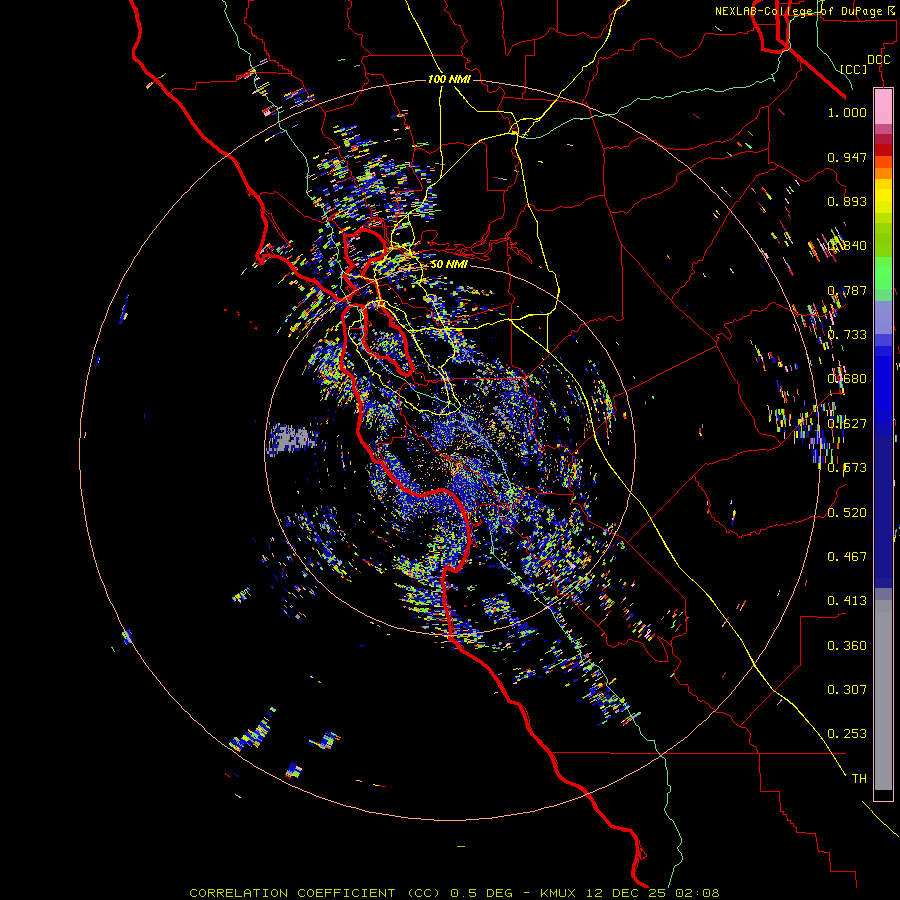Select the 0.947 legend value

847,157
